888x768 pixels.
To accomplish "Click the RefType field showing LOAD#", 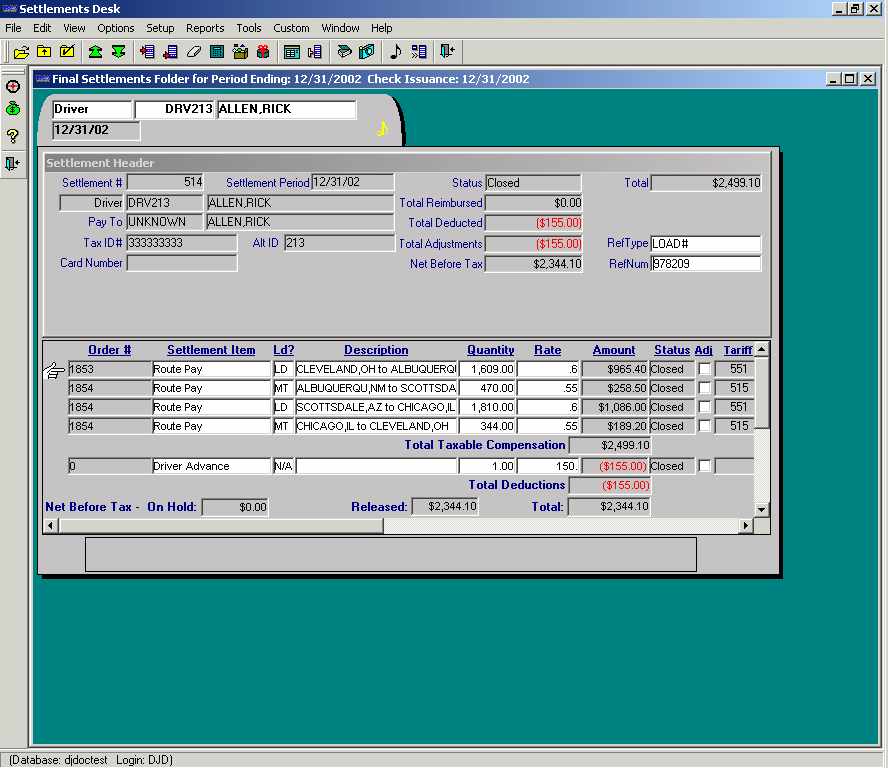I will 705,244.
